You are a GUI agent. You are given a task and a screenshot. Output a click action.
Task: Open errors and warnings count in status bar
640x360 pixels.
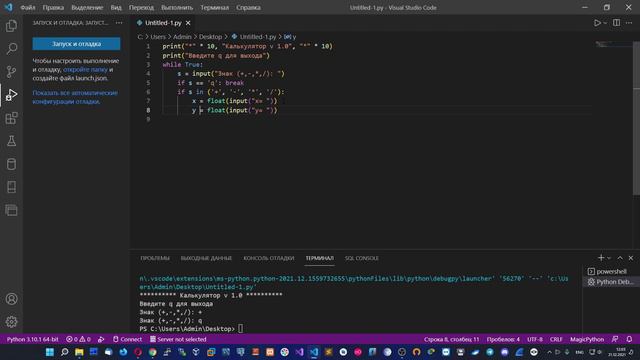pos(78,339)
